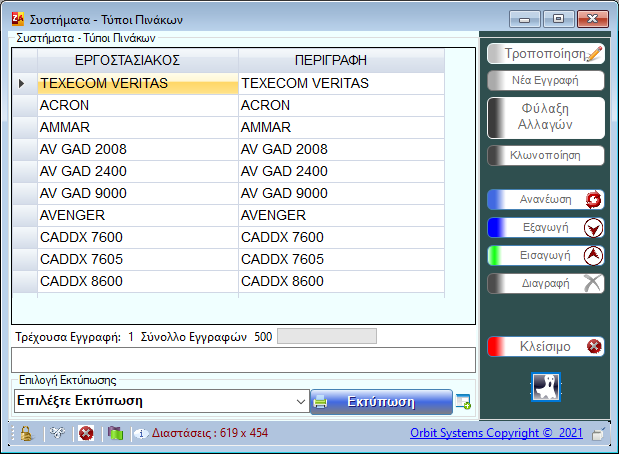Click the padlock icon in the status bar
This screenshot has height=454, width=619.
point(26,433)
